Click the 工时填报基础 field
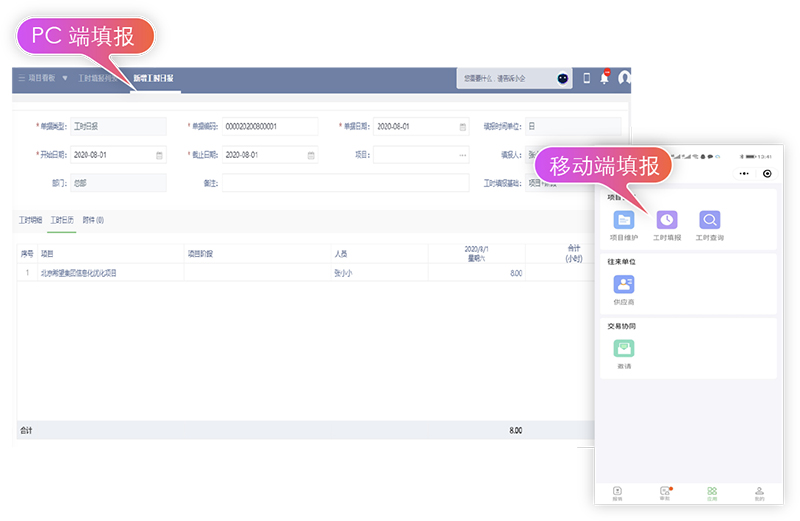 tap(561, 183)
